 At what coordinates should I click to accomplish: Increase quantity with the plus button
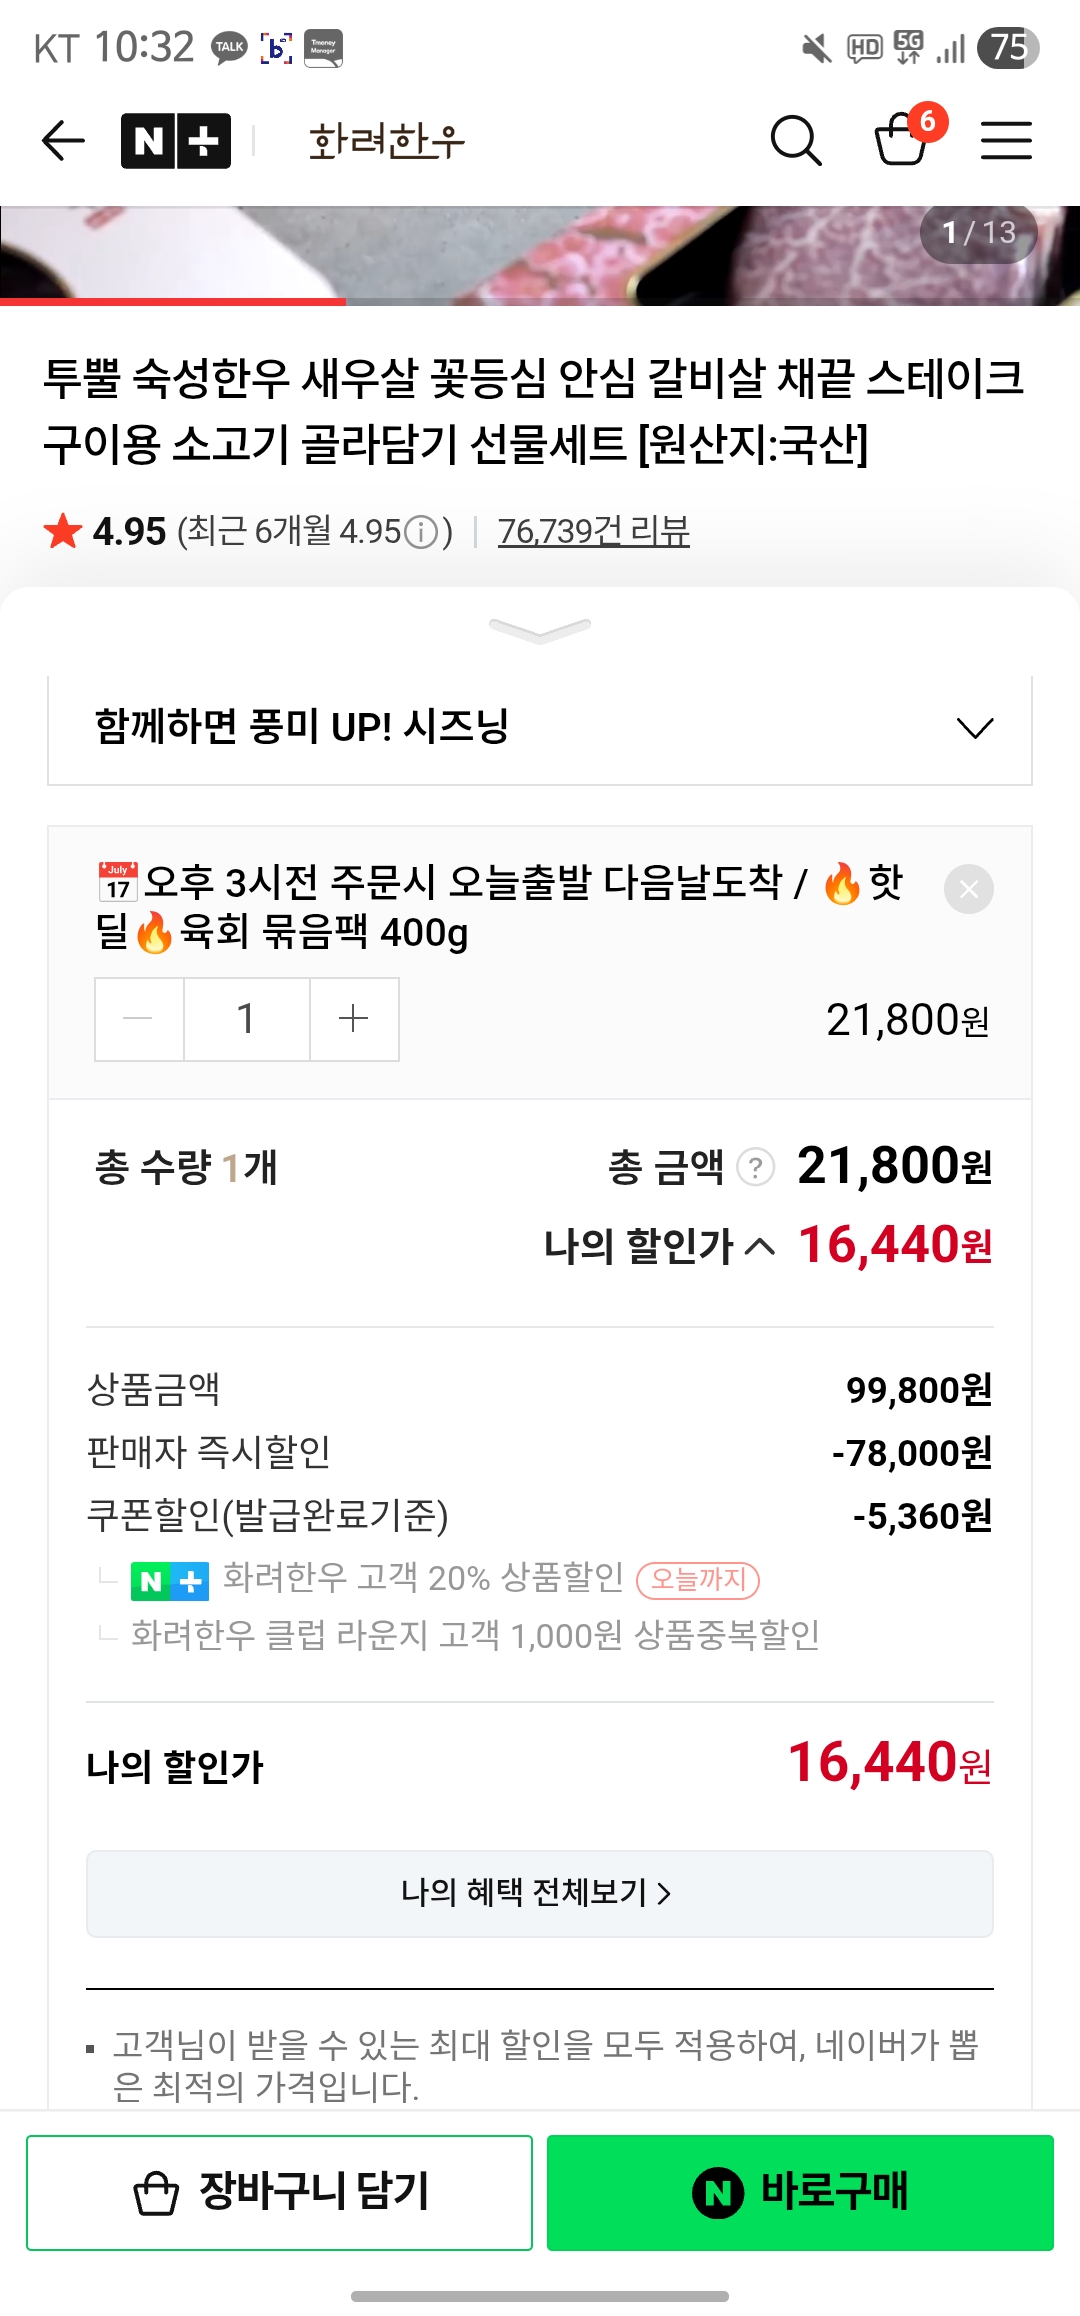354,1019
